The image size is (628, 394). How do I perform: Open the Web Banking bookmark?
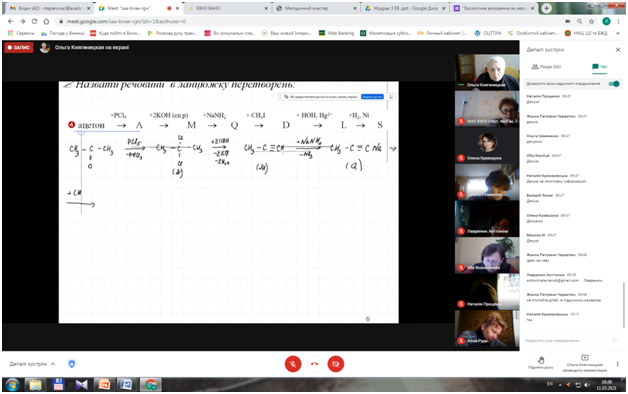pyautogui.click(x=336, y=33)
